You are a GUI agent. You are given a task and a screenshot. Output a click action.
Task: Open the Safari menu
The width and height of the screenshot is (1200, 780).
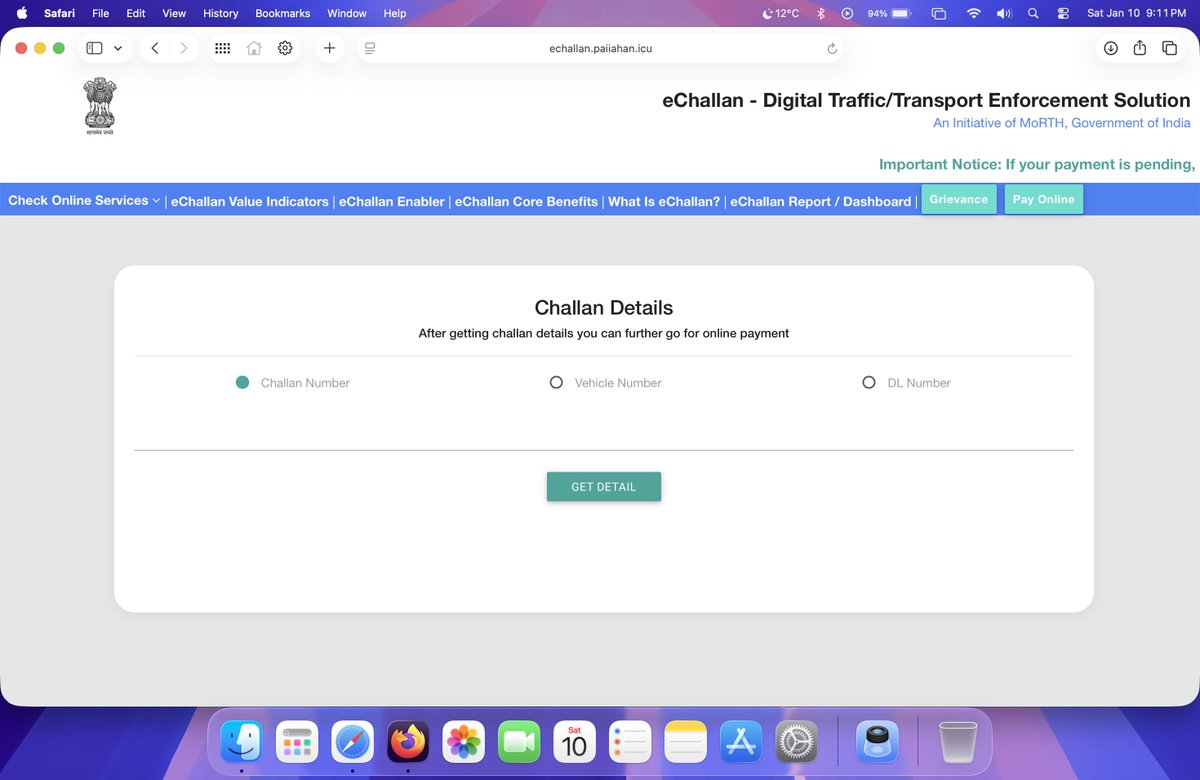pyautogui.click(x=59, y=13)
